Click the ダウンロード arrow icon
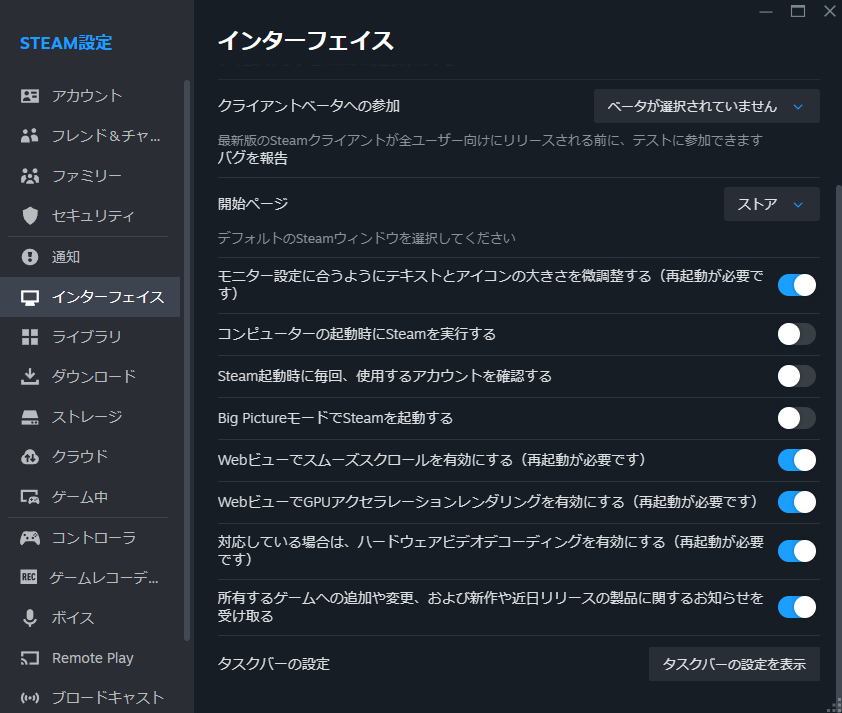The height and width of the screenshot is (713, 842). point(30,377)
